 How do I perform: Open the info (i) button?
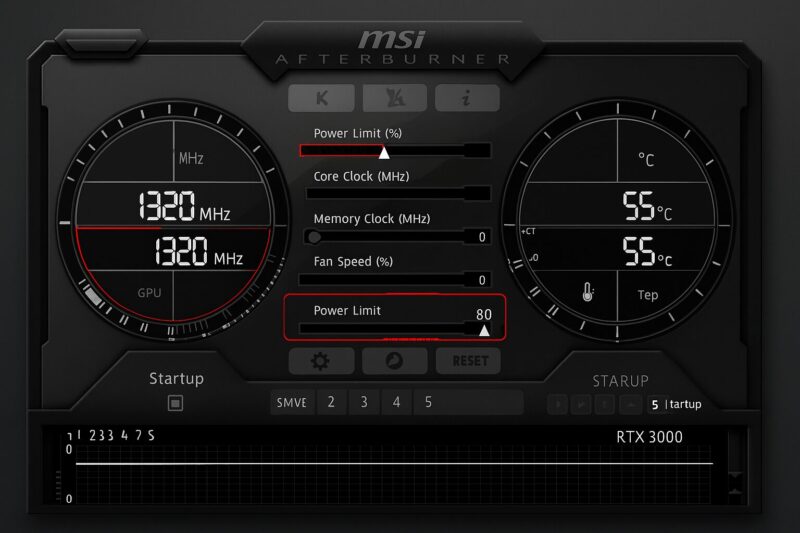467,97
